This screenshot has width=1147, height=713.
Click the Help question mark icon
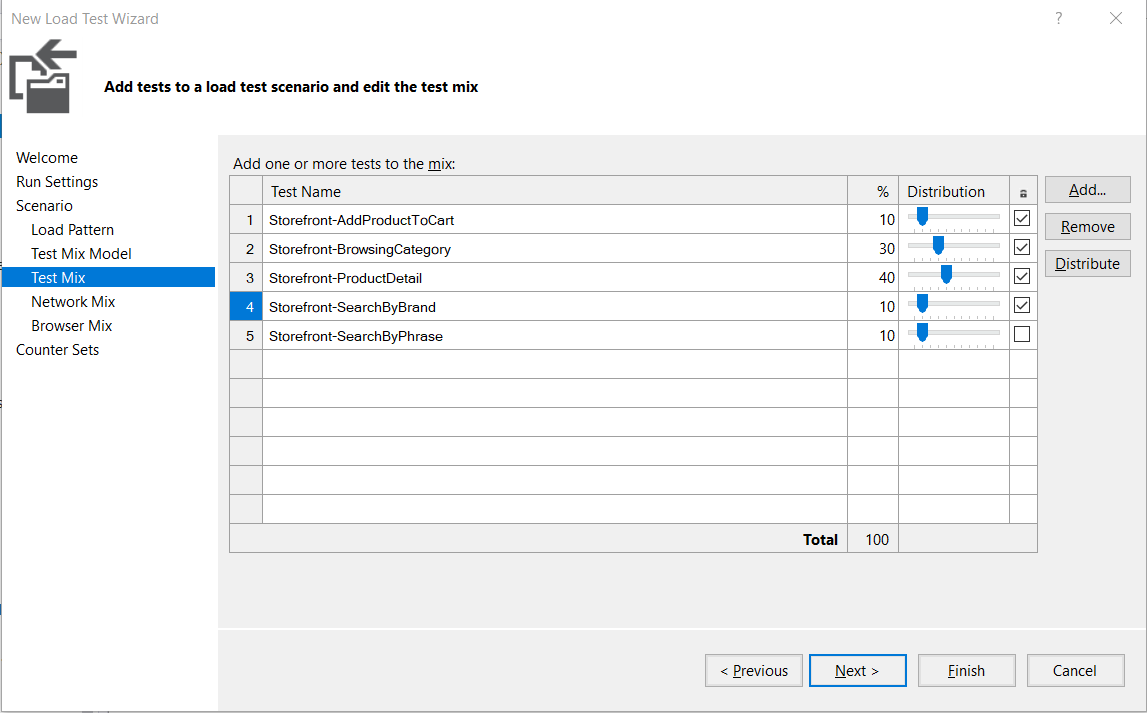(1059, 19)
